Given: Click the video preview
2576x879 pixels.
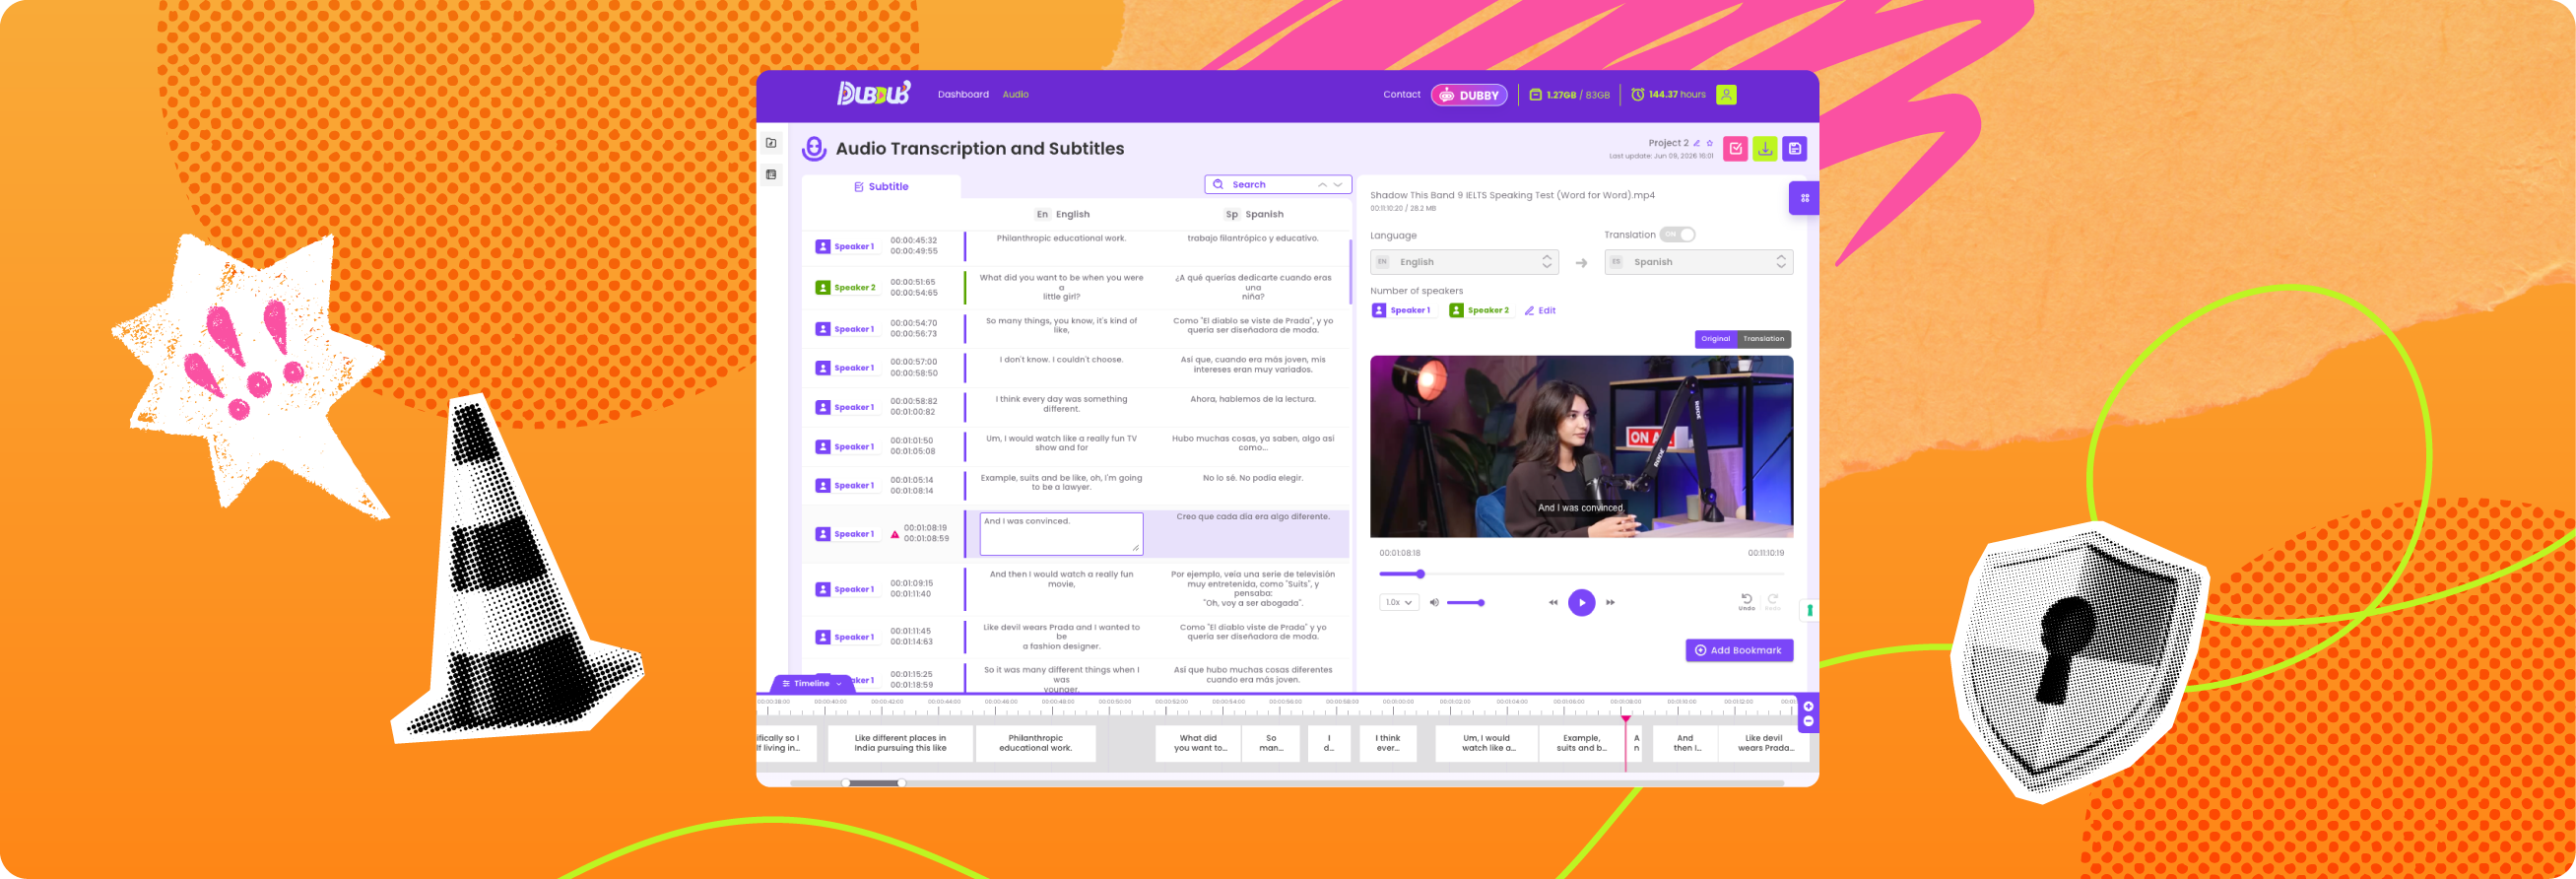Looking at the screenshot, I should point(1581,446).
